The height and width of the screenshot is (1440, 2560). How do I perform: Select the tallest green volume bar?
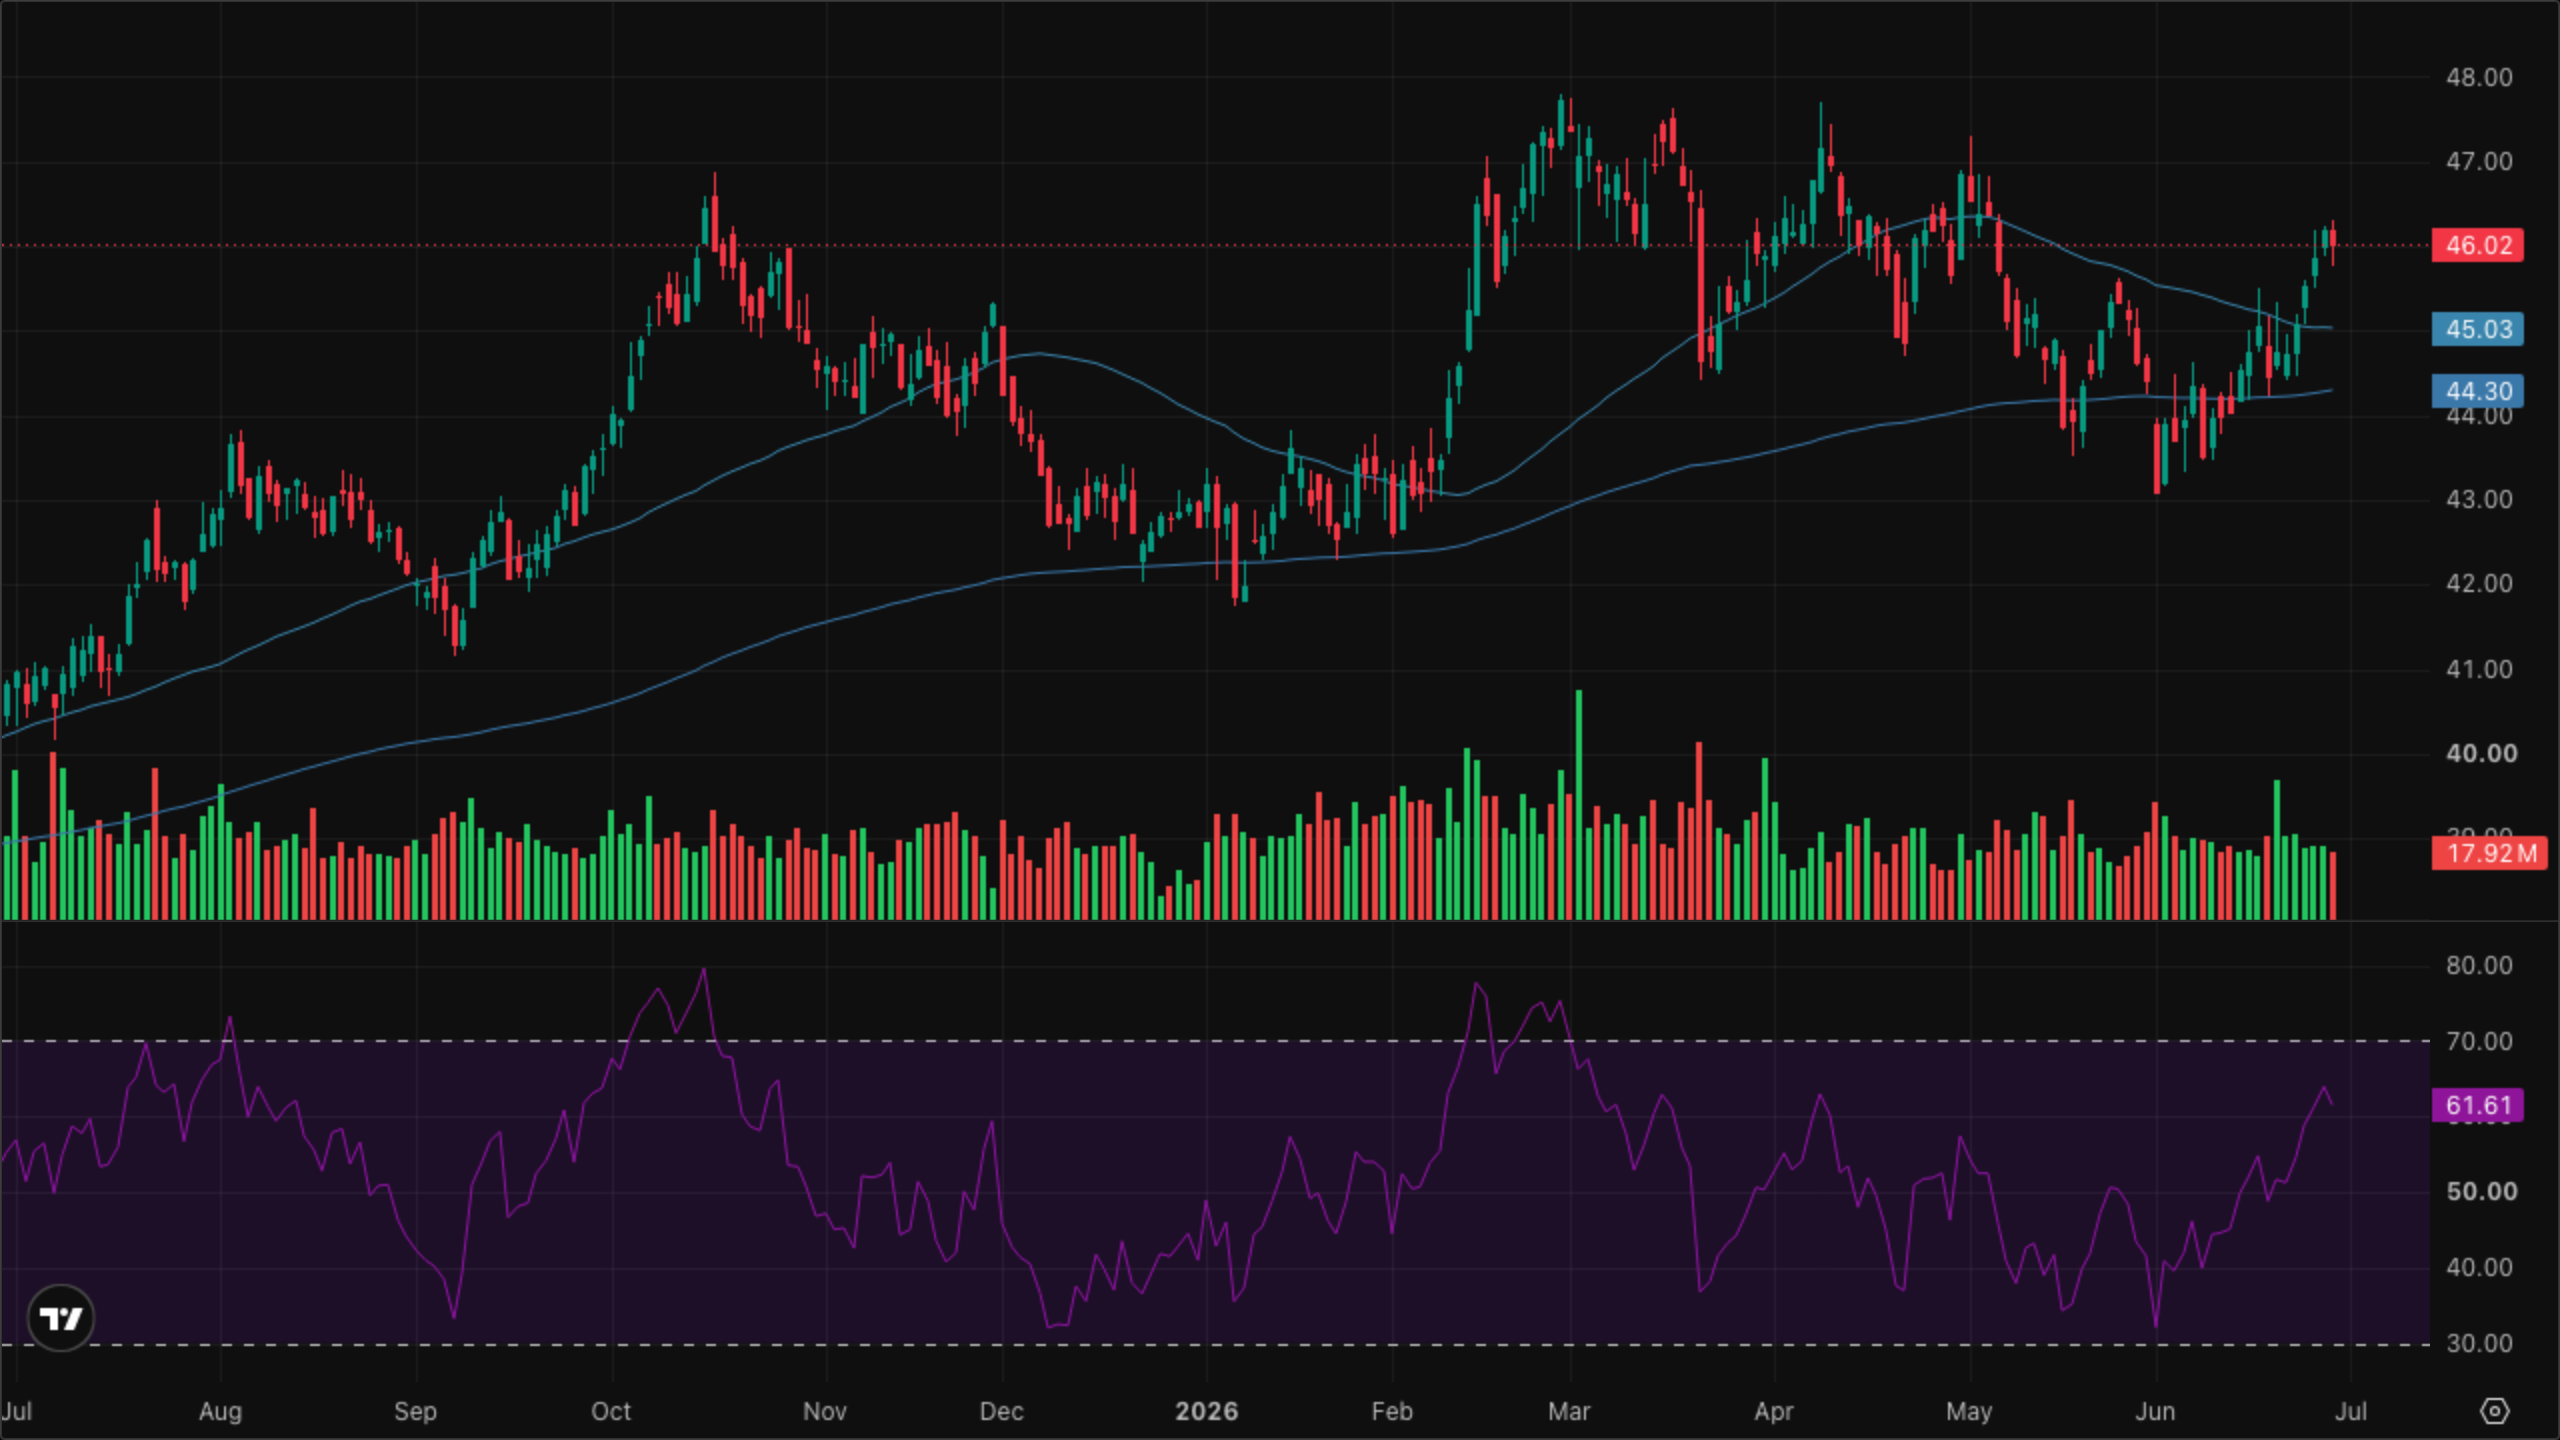(1579, 804)
